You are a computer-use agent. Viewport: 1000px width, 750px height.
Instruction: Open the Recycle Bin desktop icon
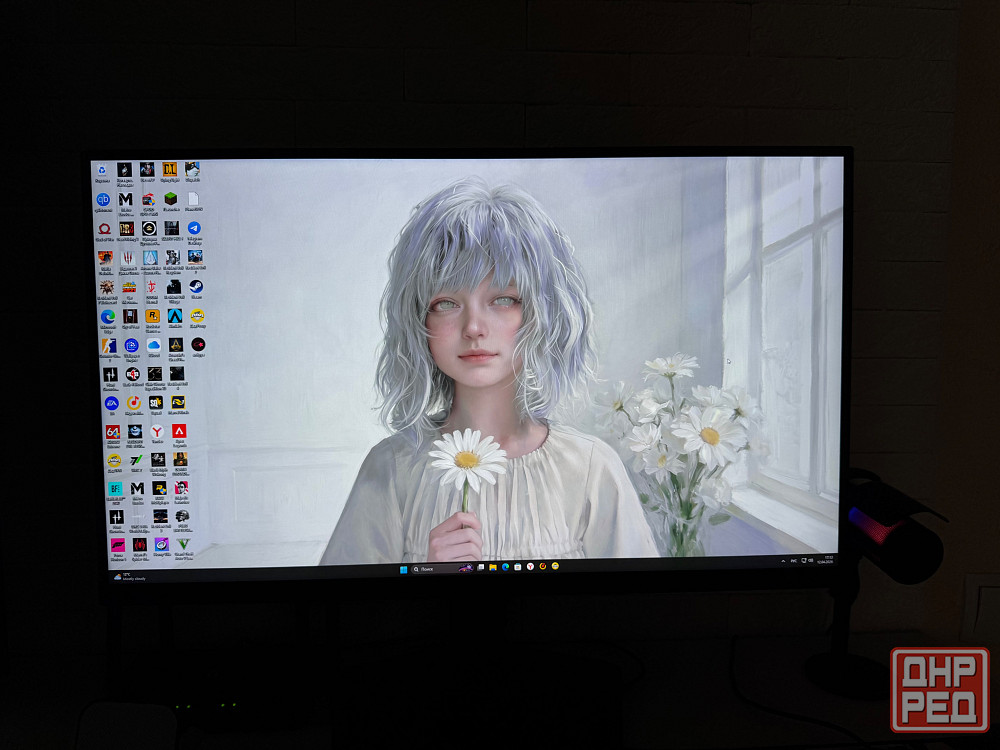[102, 171]
